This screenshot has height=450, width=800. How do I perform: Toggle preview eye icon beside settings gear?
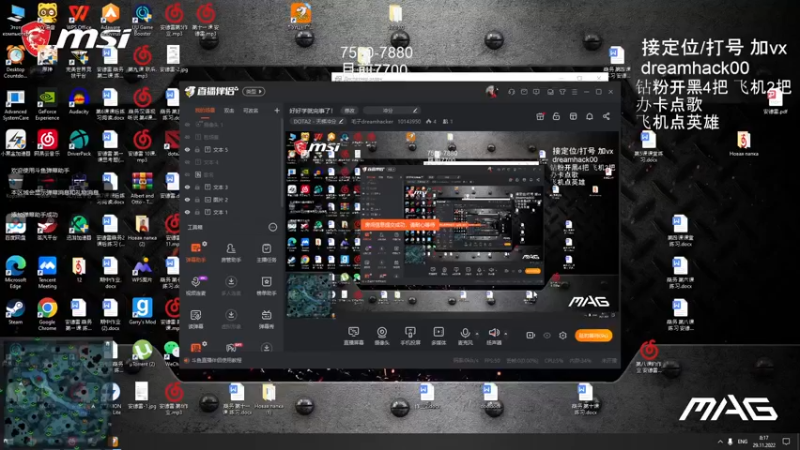click(x=547, y=335)
